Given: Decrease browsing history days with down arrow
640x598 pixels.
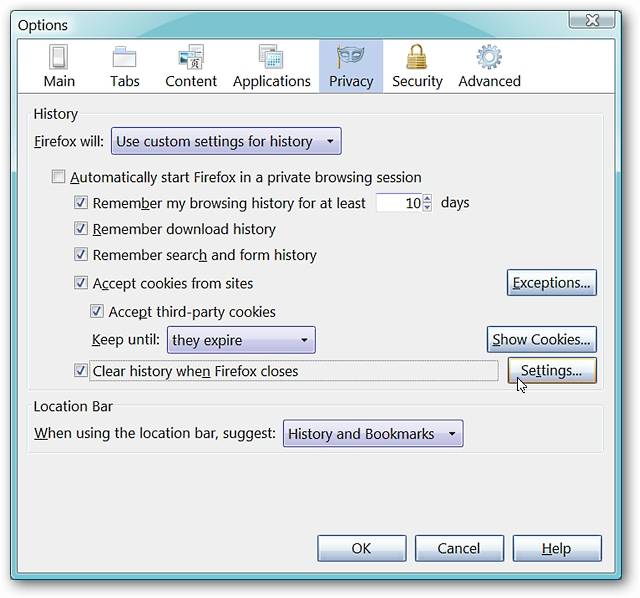Looking at the screenshot, I should point(427,207).
